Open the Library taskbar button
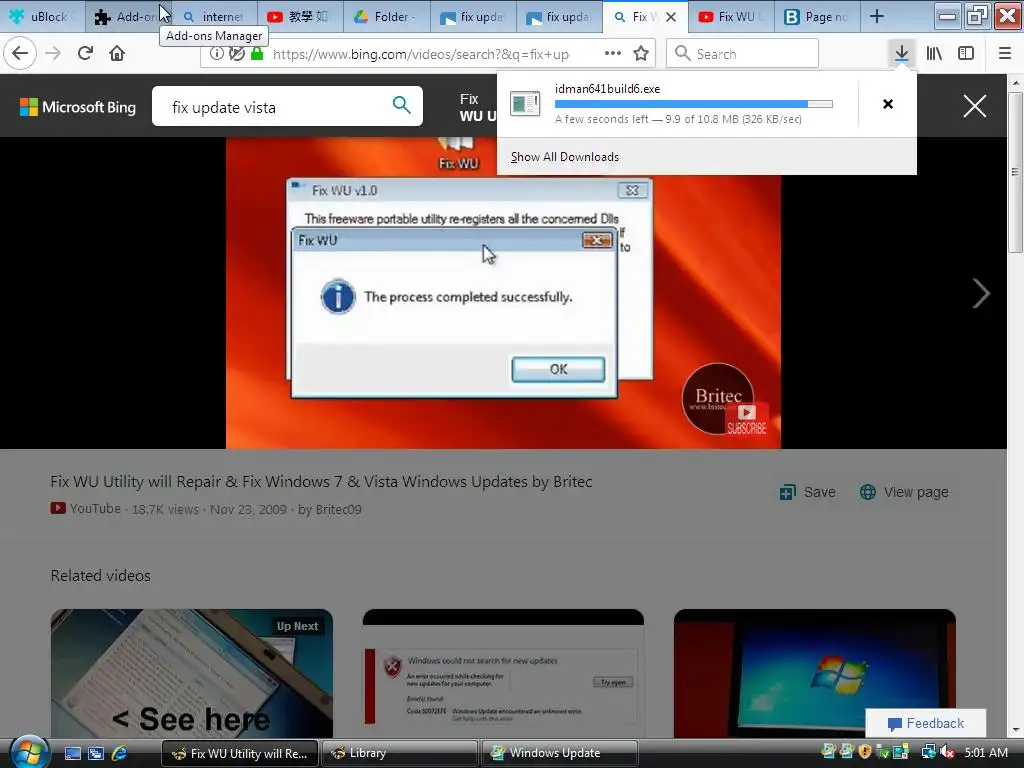1024x768 pixels. pos(400,753)
